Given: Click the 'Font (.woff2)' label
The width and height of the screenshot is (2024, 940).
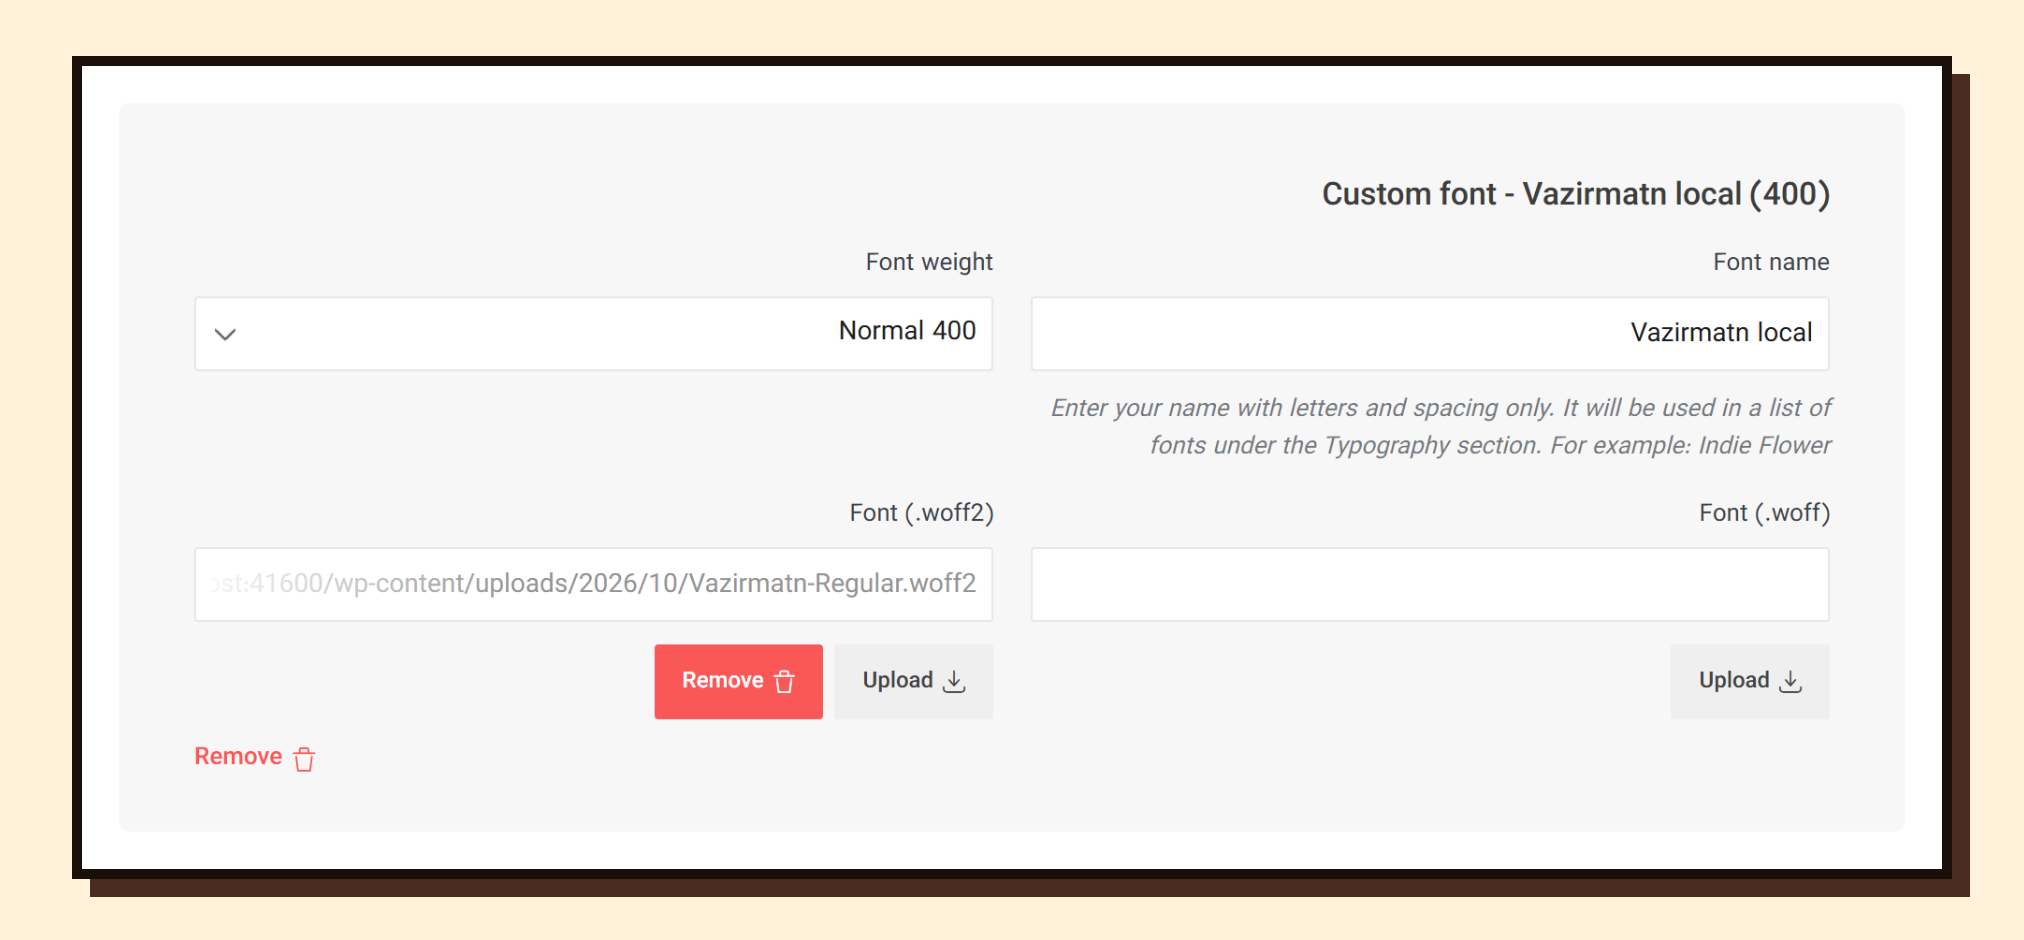Looking at the screenshot, I should pos(921,513).
